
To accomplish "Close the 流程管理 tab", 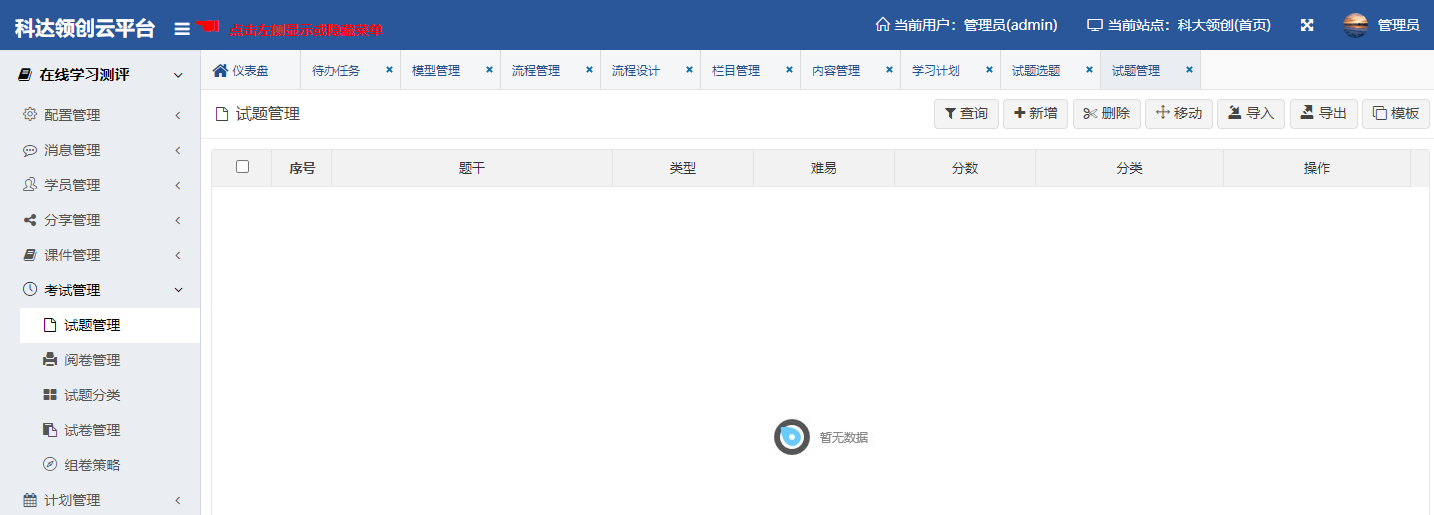I will point(589,70).
